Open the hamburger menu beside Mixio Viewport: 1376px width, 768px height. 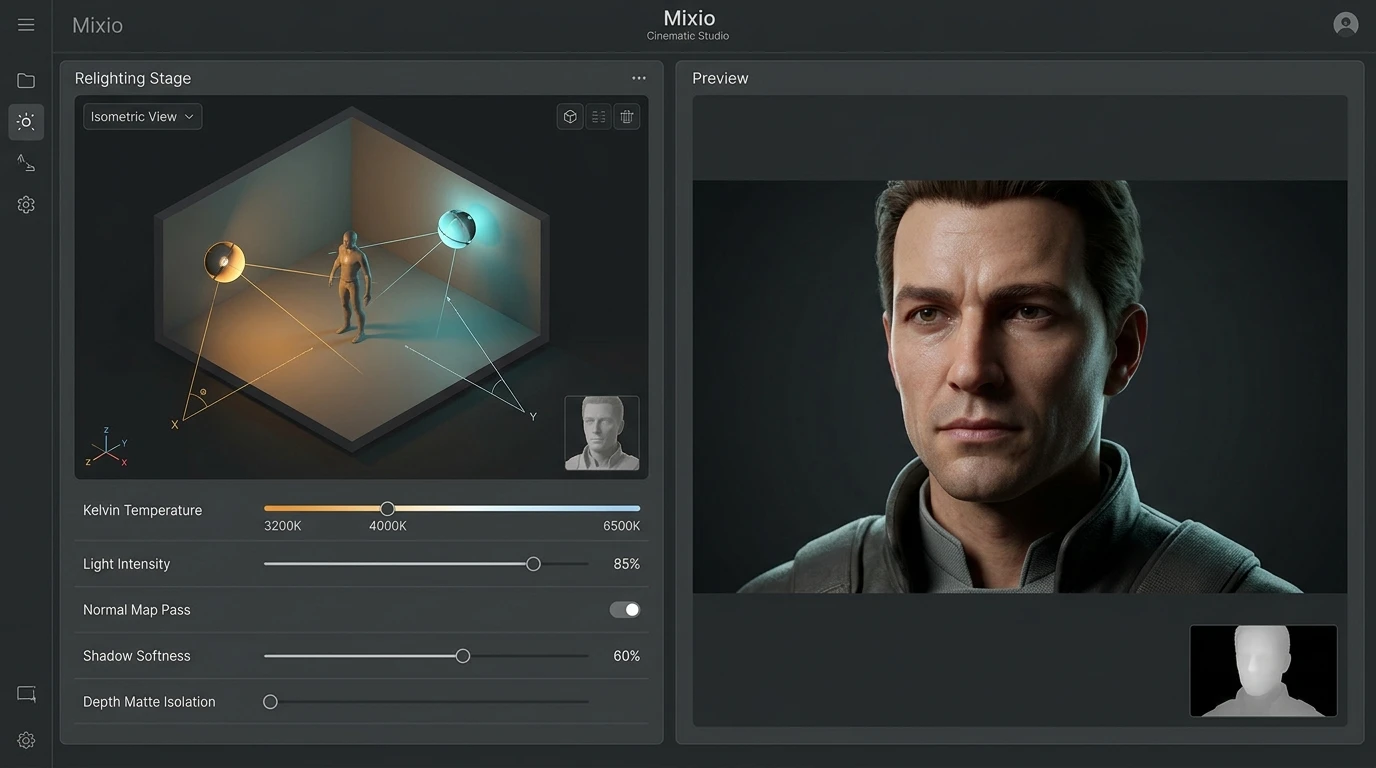26,25
